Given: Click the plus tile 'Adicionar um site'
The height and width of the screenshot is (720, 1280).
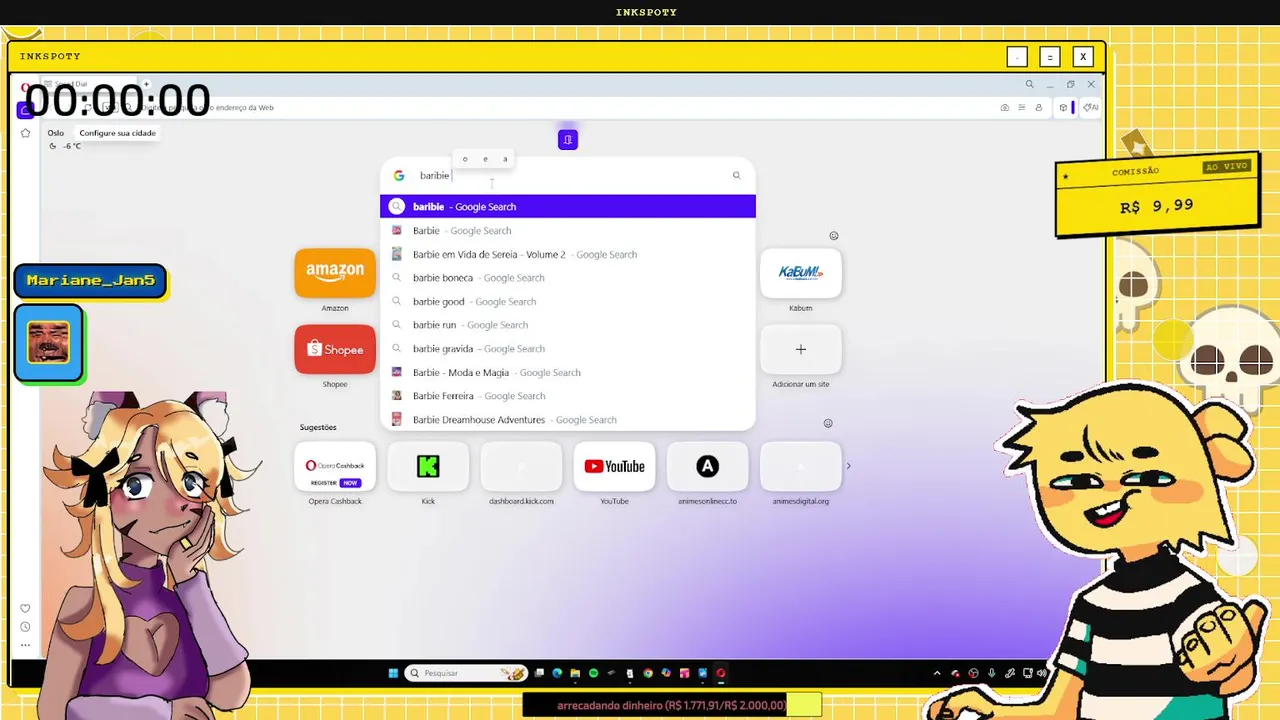Looking at the screenshot, I should [801, 349].
